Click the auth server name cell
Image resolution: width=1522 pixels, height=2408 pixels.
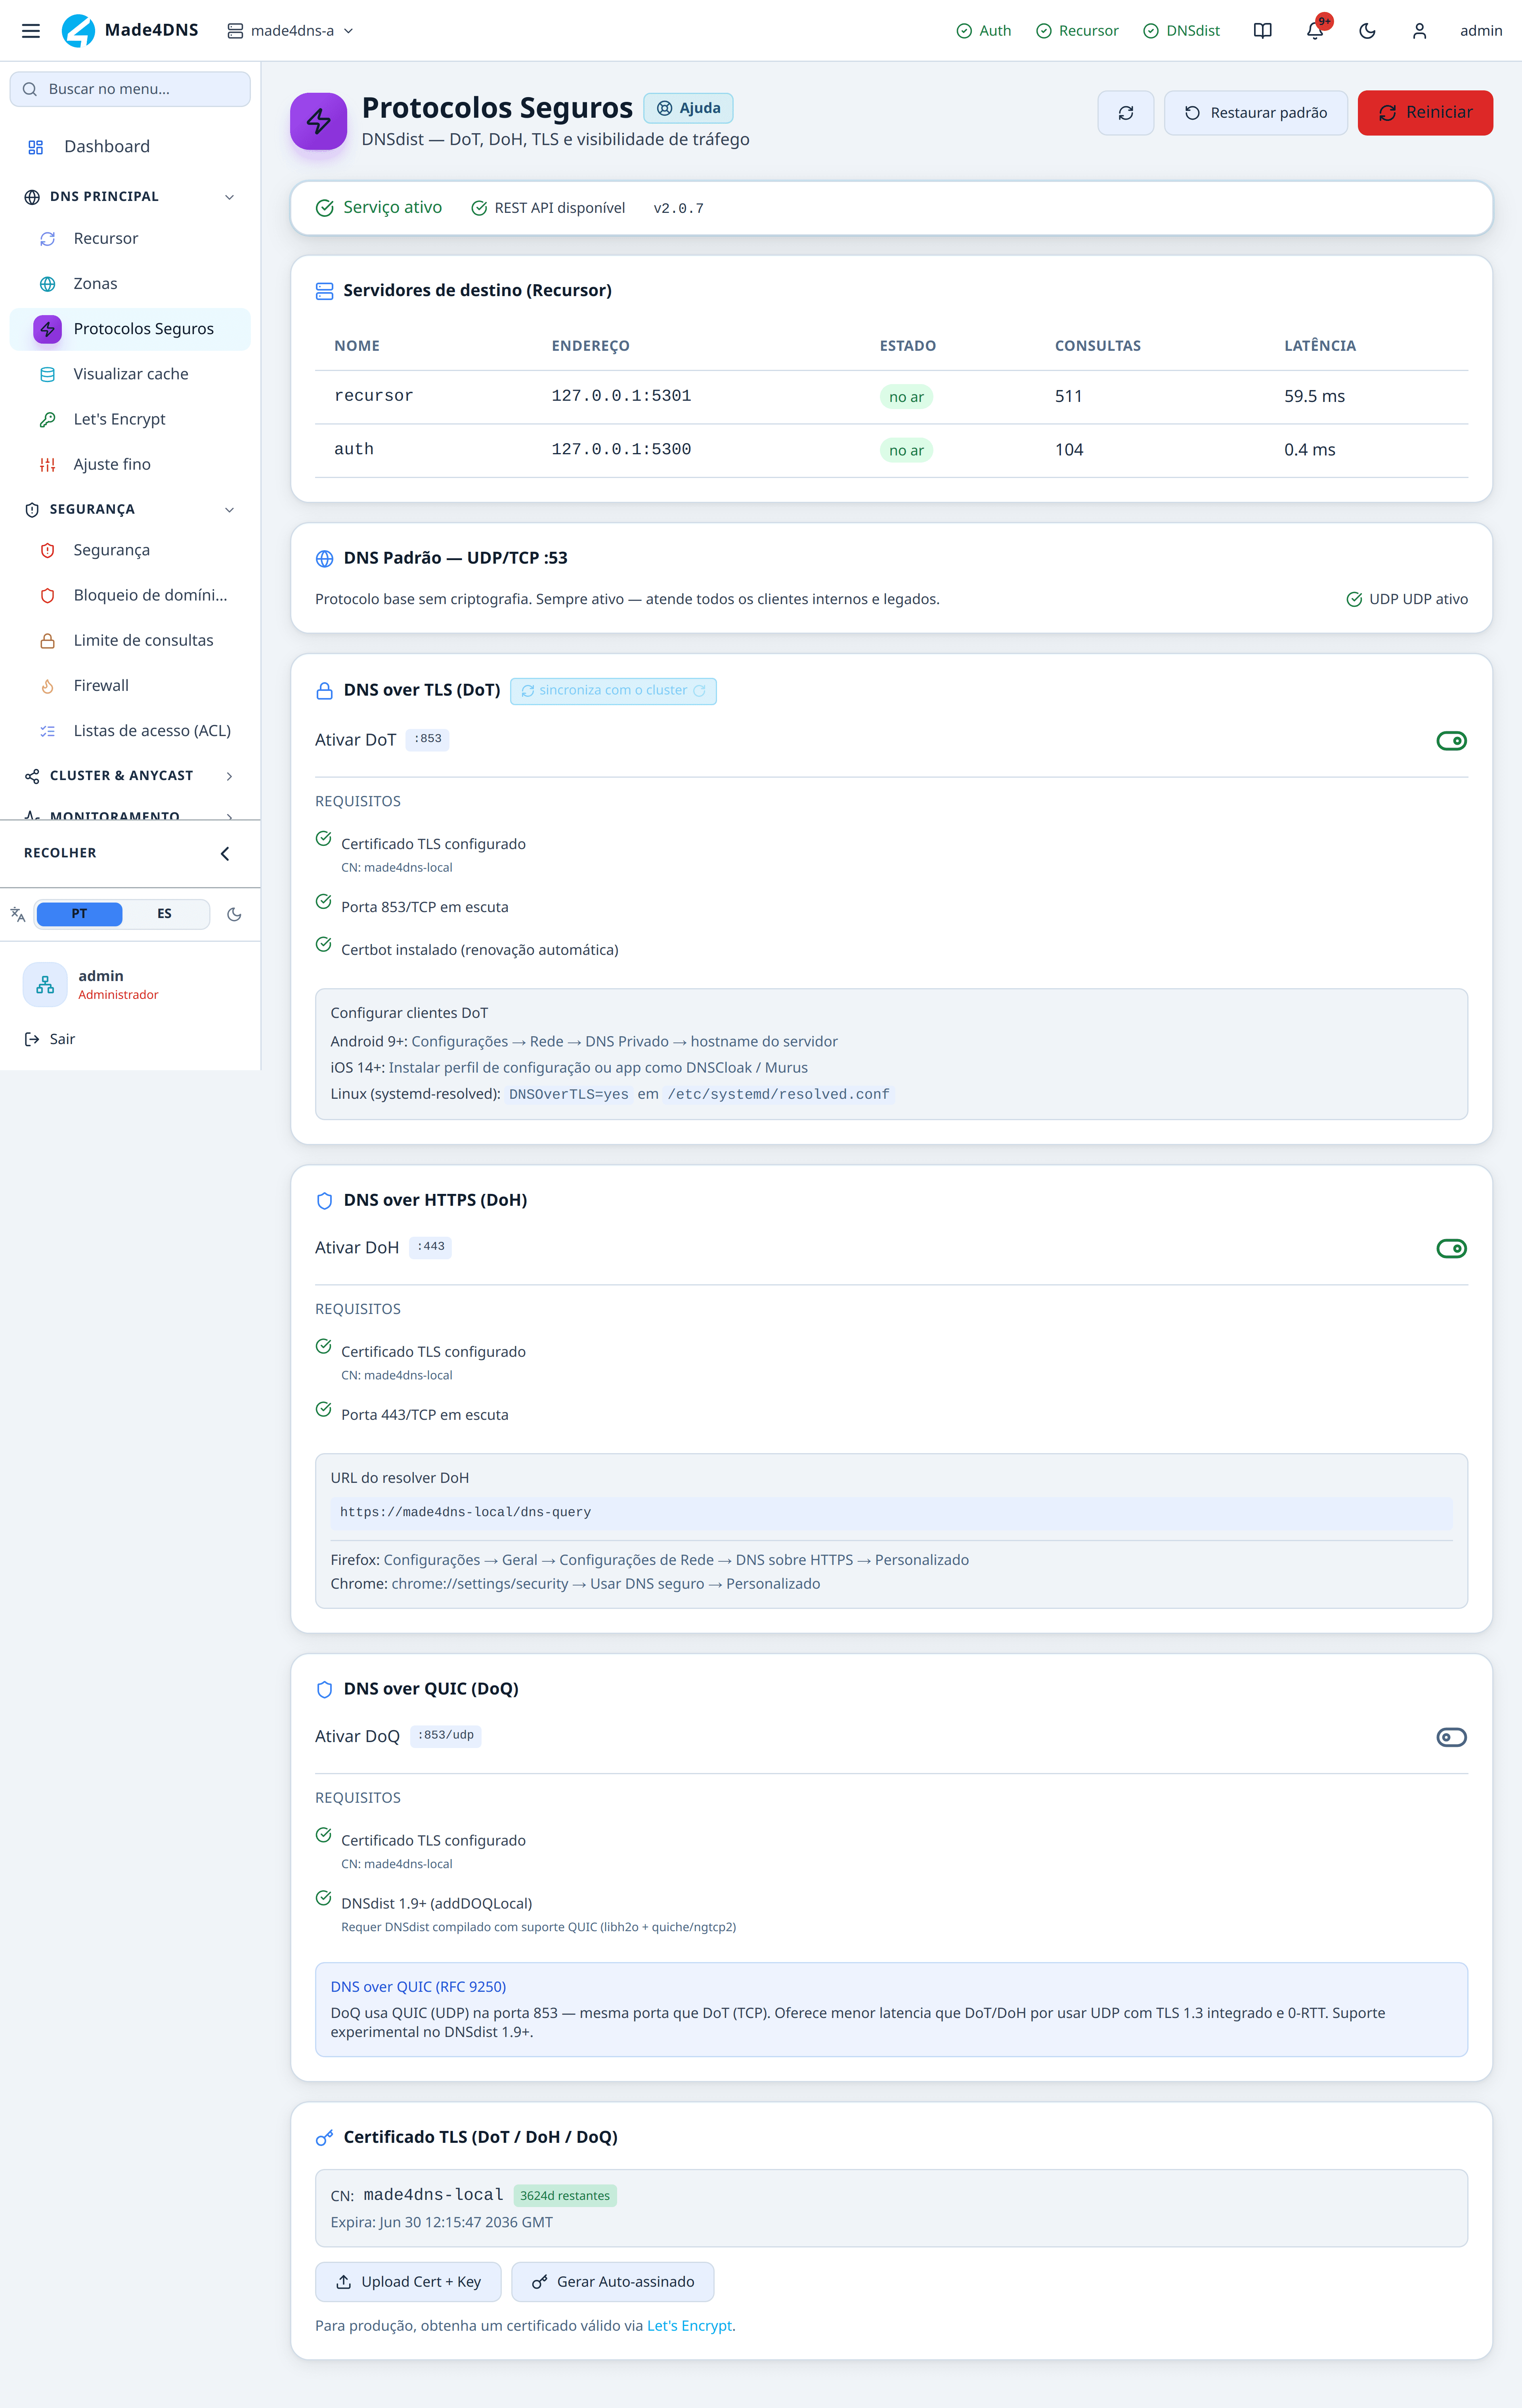coord(353,450)
